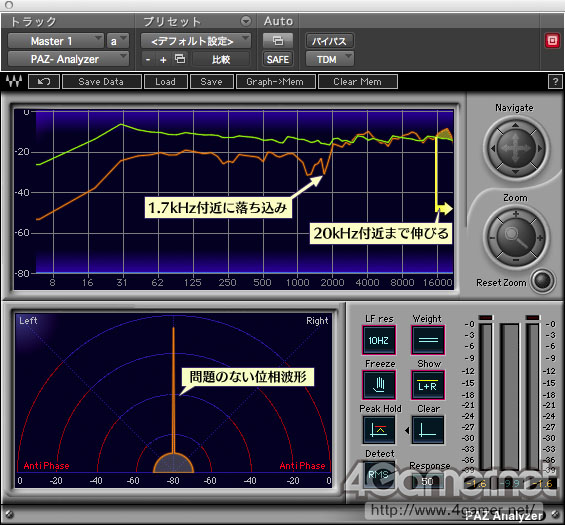Click the magnifier in Zoom dial center
The width and height of the screenshot is (565, 525).
point(516,237)
